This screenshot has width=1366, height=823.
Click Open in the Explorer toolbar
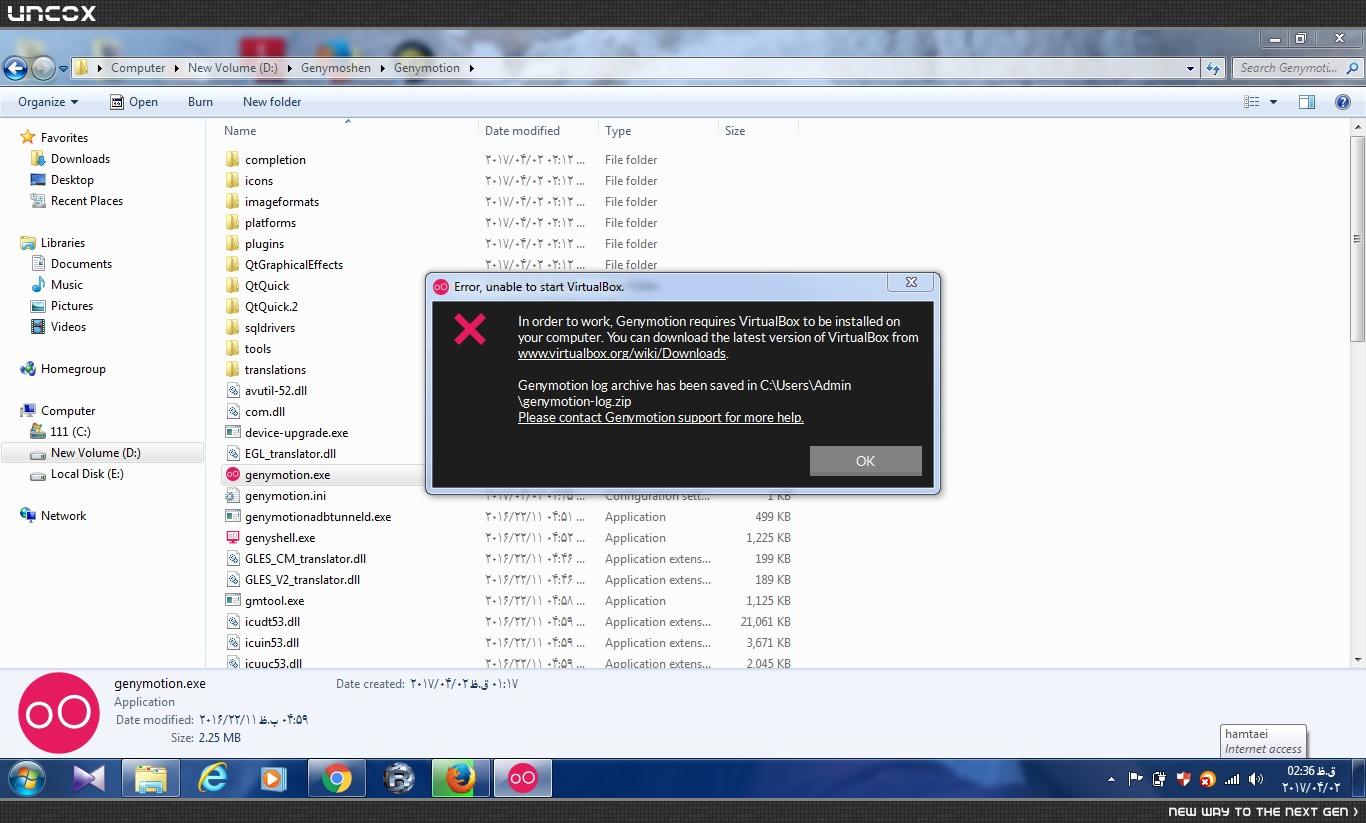tap(133, 102)
